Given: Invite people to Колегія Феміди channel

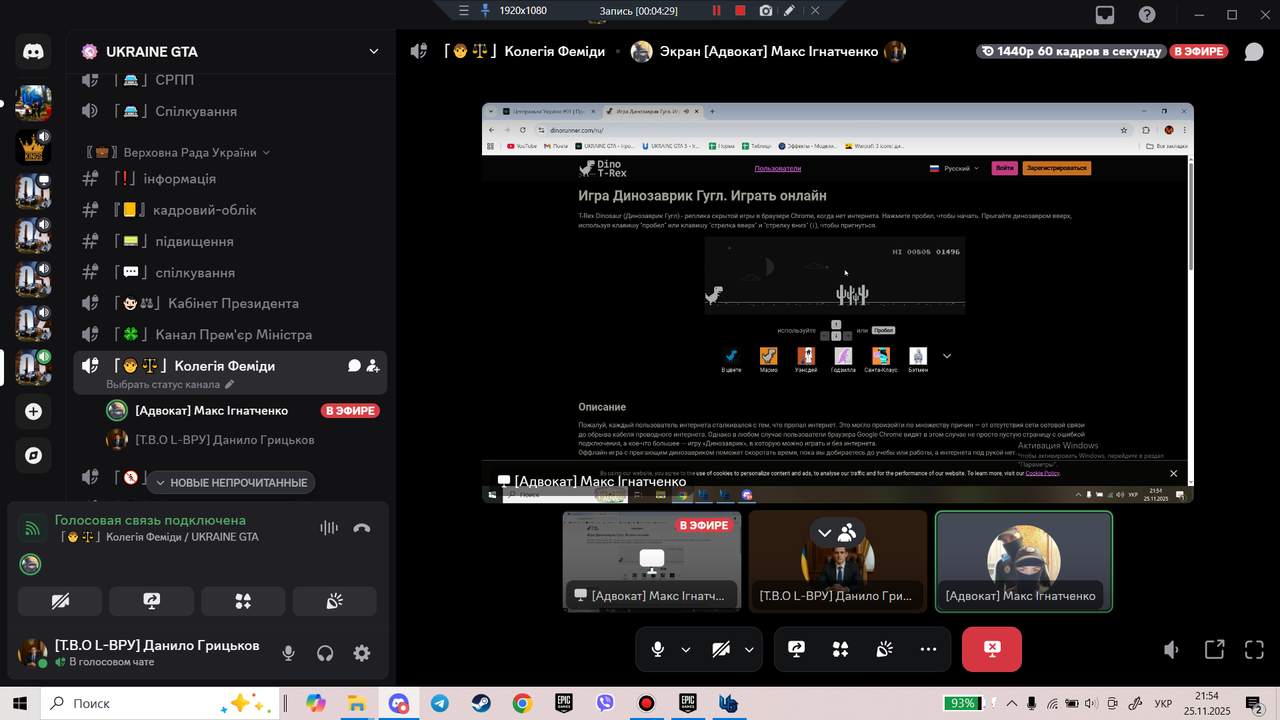Looking at the screenshot, I should (x=373, y=366).
